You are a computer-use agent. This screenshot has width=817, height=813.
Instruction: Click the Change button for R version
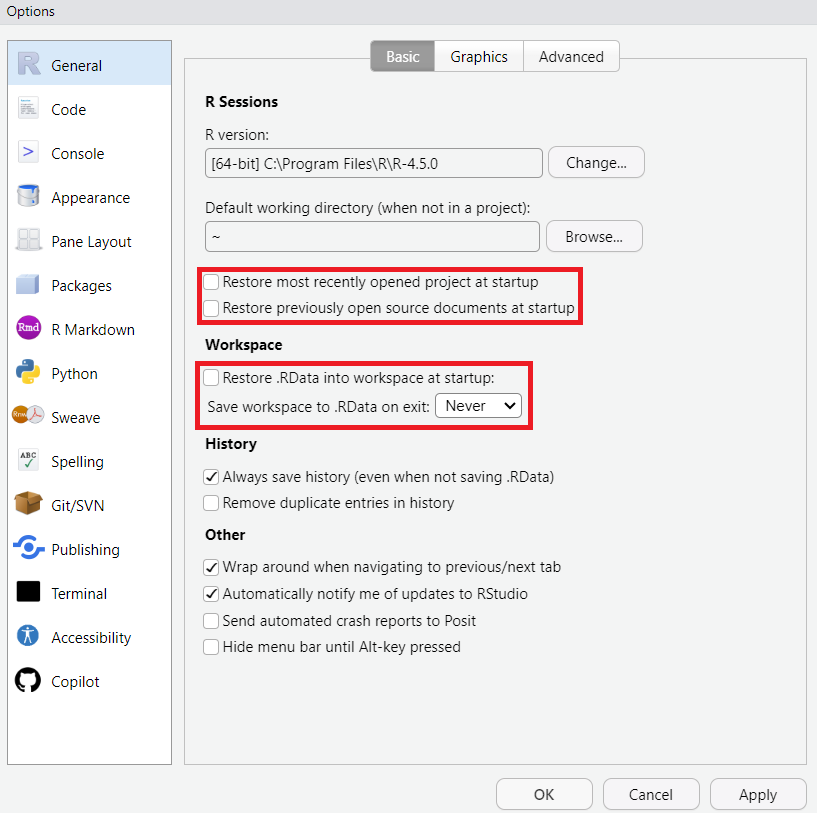pyautogui.click(x=596, y=162)
